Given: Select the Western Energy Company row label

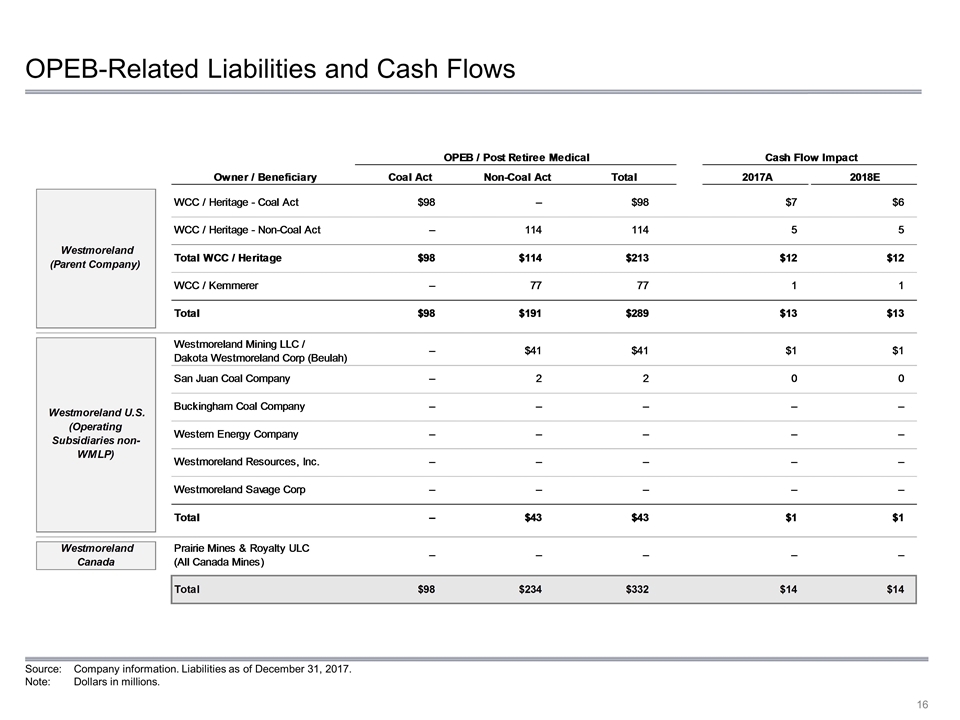Looking at the screenshot, I should 236,435.
